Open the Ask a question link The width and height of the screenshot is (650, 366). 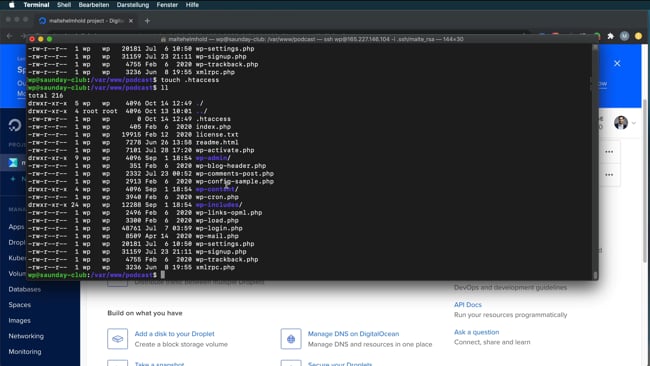pos(476,332)
